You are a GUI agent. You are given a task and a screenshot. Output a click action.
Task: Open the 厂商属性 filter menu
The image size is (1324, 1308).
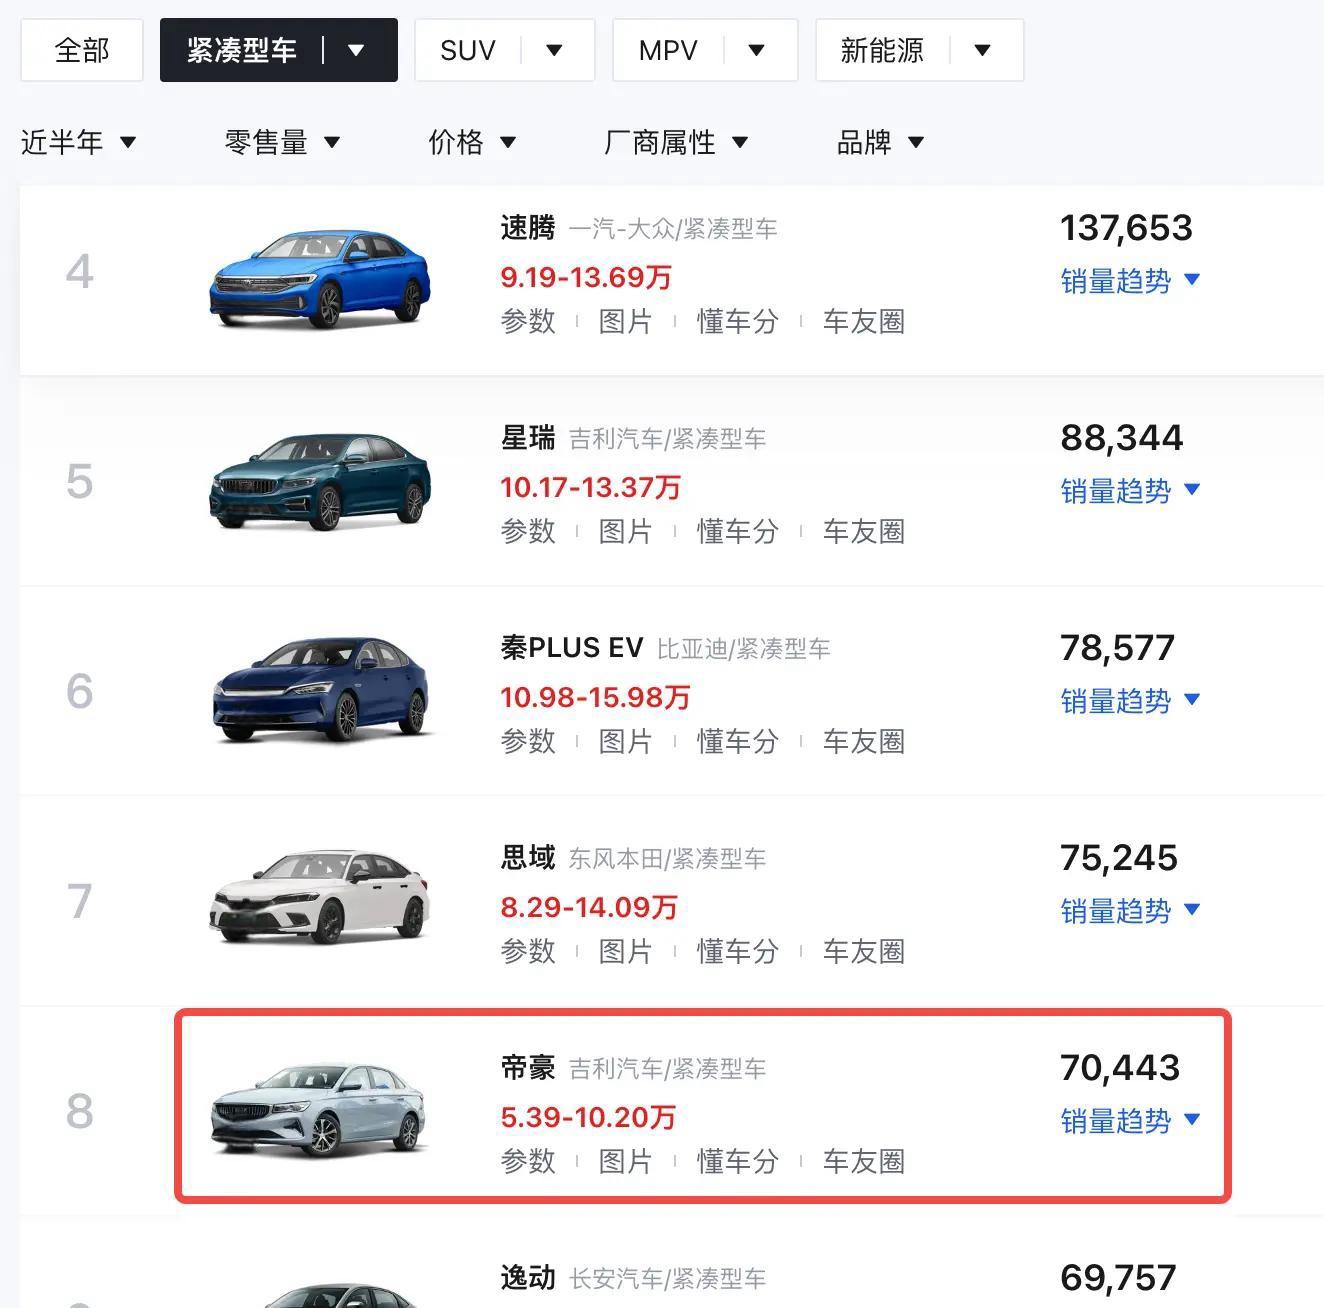(x=676, y=142)
